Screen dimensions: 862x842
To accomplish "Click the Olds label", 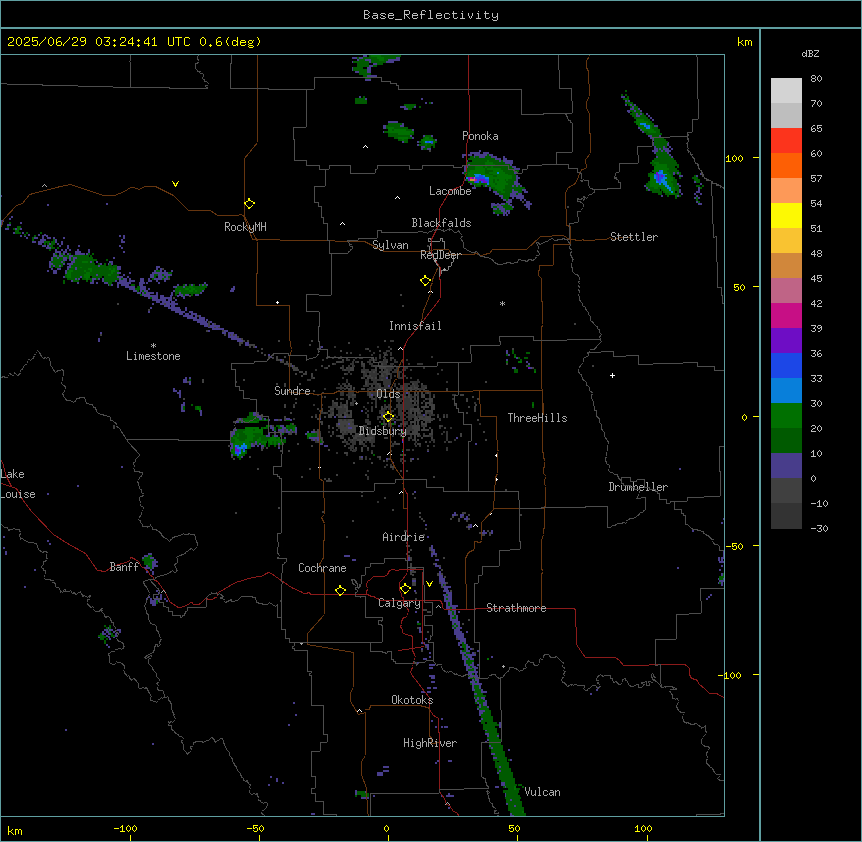I will tap(388, 394).
